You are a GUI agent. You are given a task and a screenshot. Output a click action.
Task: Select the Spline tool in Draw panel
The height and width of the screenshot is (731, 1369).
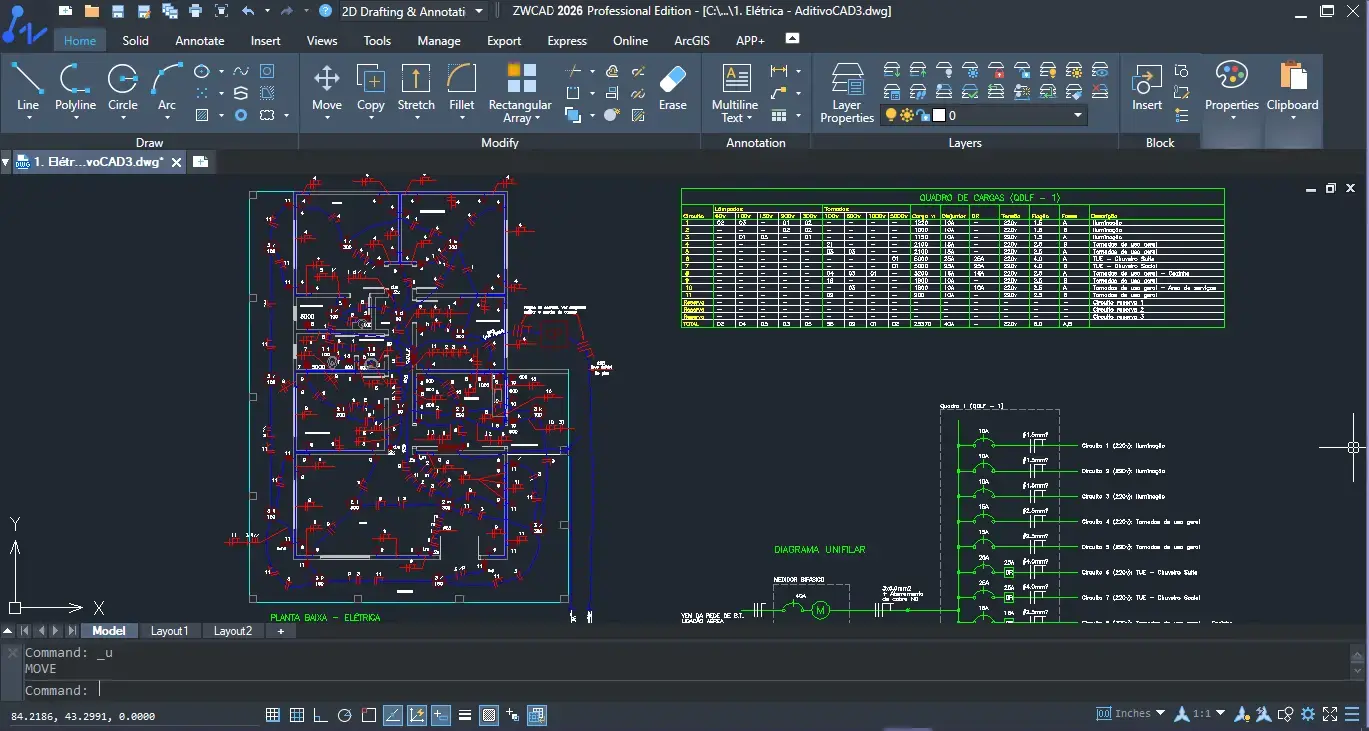(240, 71)
